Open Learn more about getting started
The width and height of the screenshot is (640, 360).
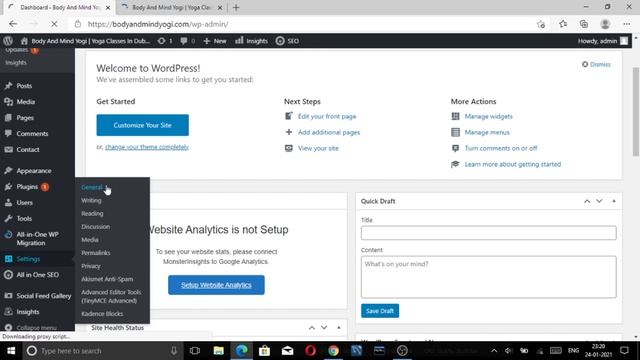513,164
